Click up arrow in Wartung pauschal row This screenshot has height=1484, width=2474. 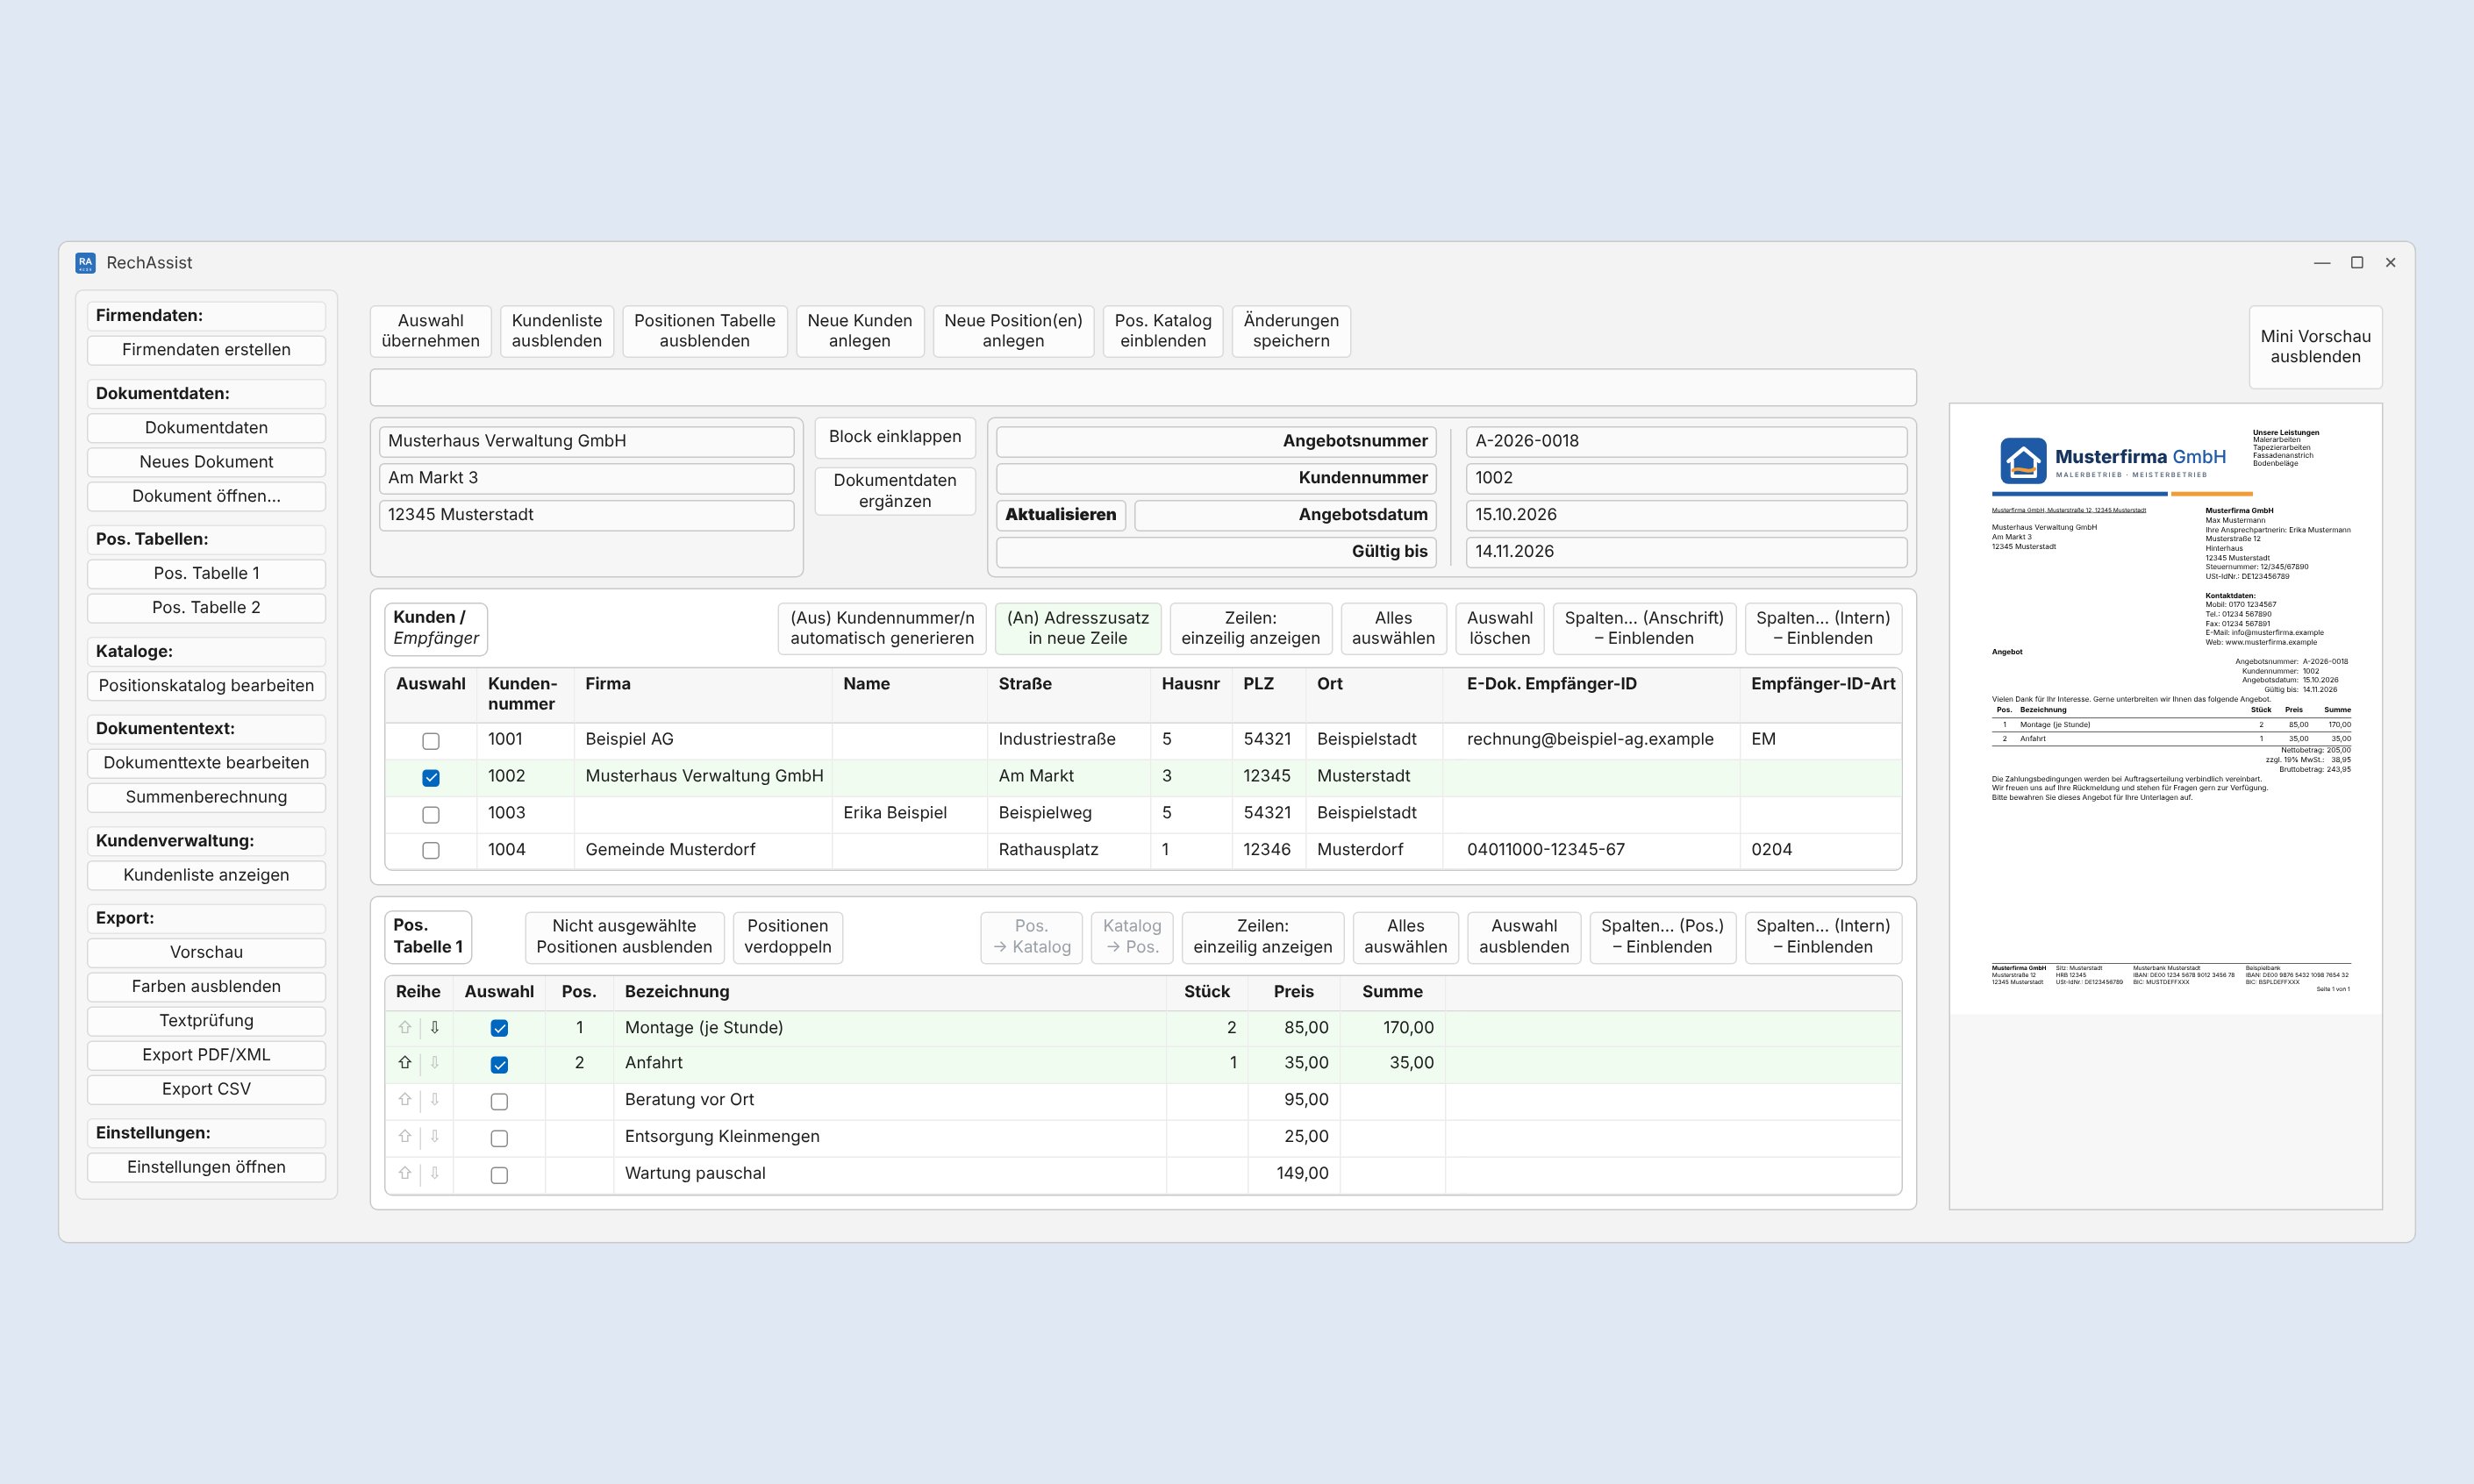(405, 1174)
